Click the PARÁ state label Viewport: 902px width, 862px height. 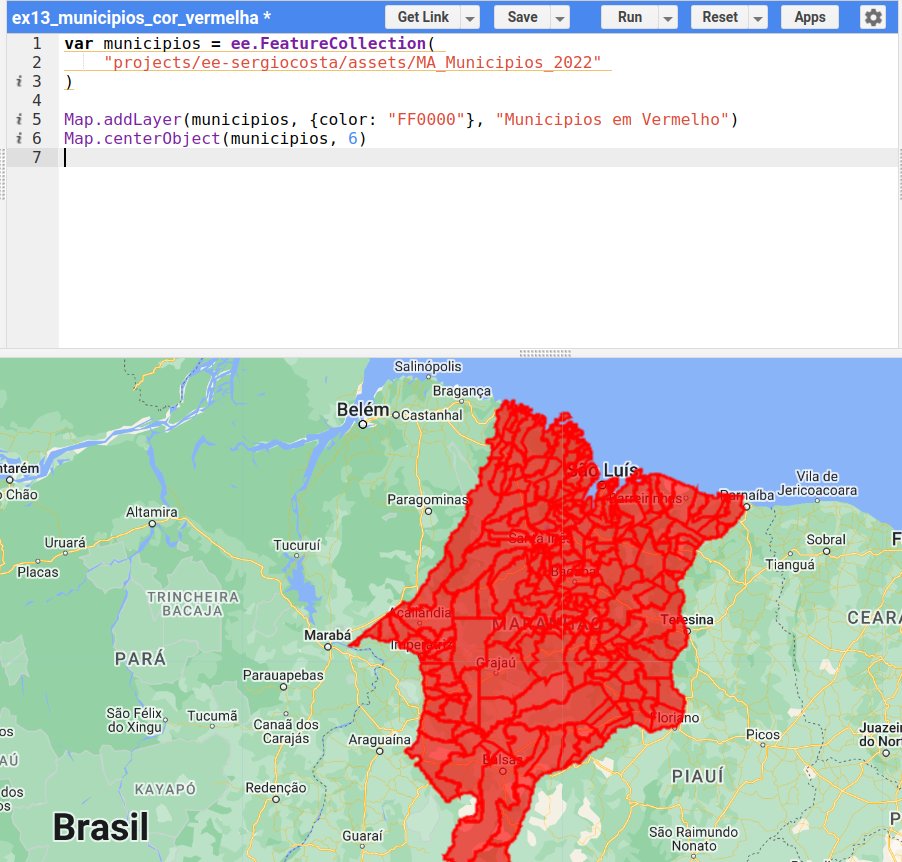pos(140,658)
